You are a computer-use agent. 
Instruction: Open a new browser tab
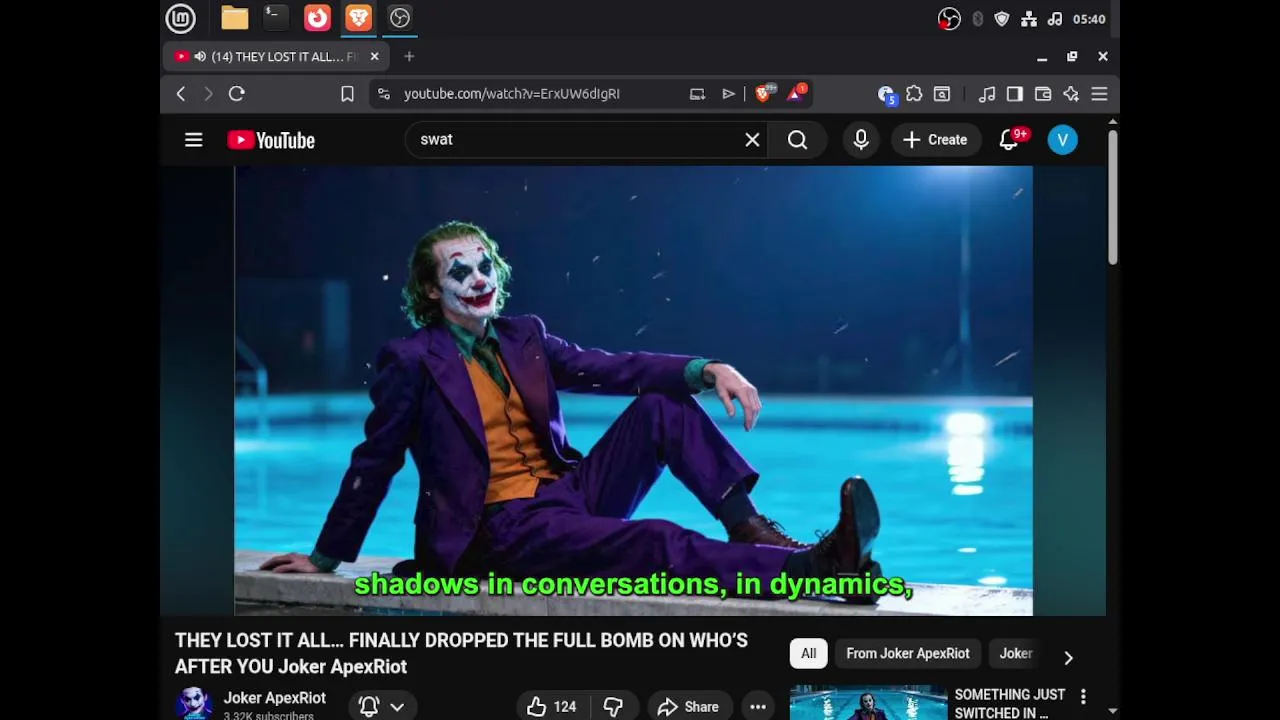pos(409,57)
